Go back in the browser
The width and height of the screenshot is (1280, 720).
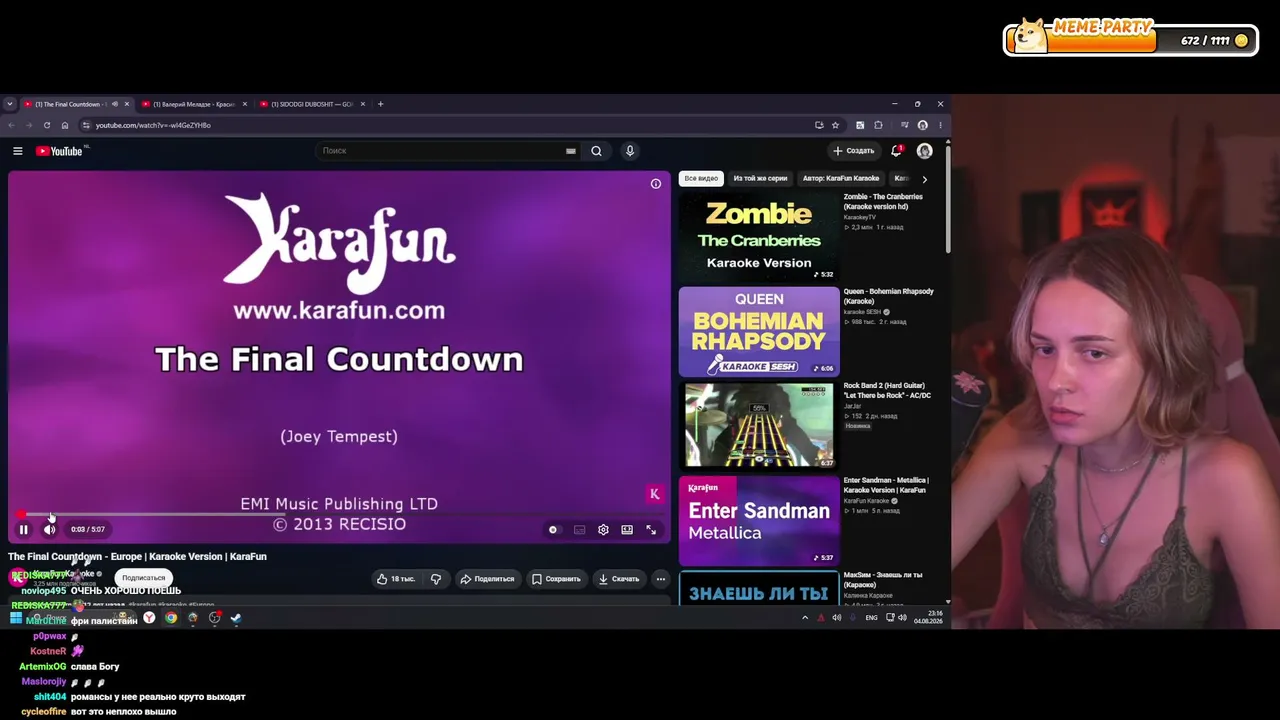[11, 125]
